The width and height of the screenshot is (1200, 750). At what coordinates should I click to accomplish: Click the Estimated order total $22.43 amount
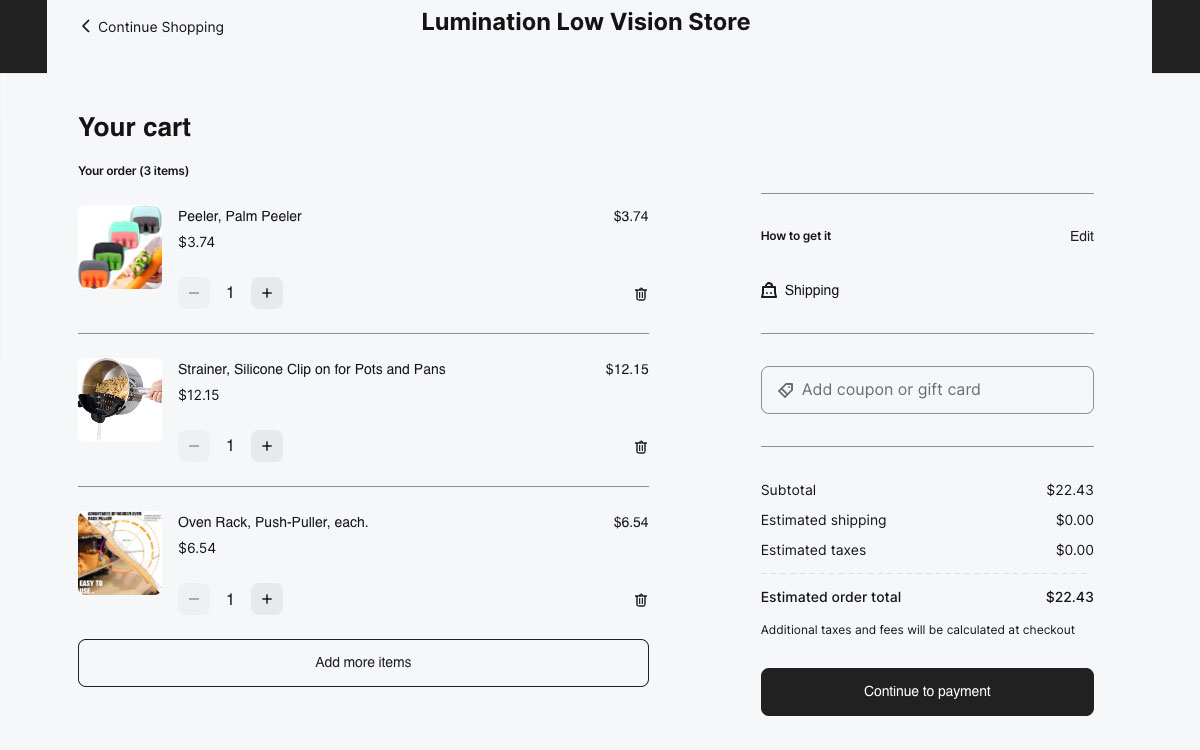(1070, 597)
